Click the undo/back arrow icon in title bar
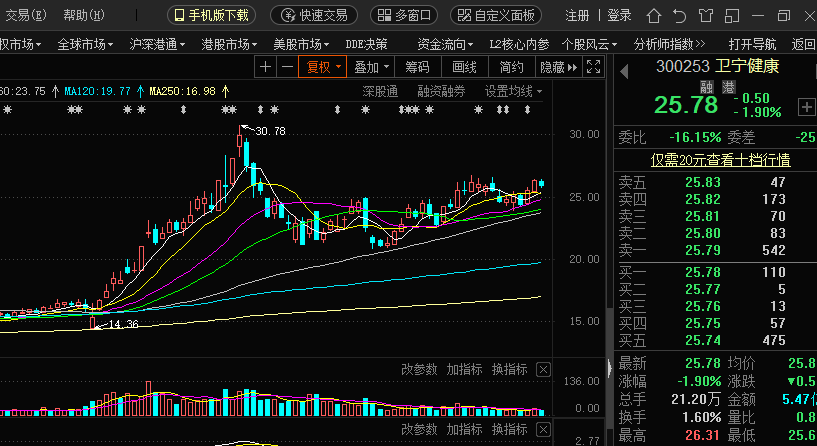 (679, 16)
